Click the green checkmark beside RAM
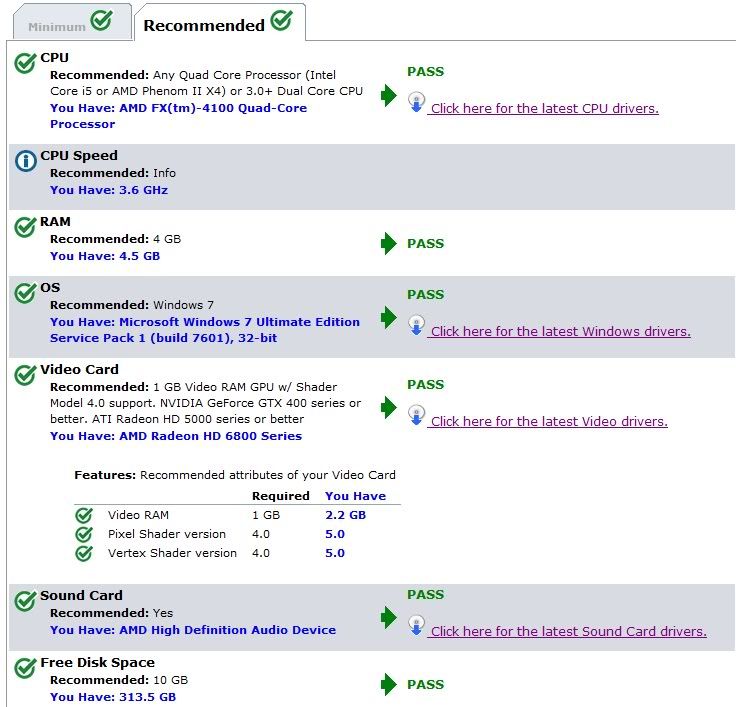Viewport: 736px width, 707px height. (25, 228)
